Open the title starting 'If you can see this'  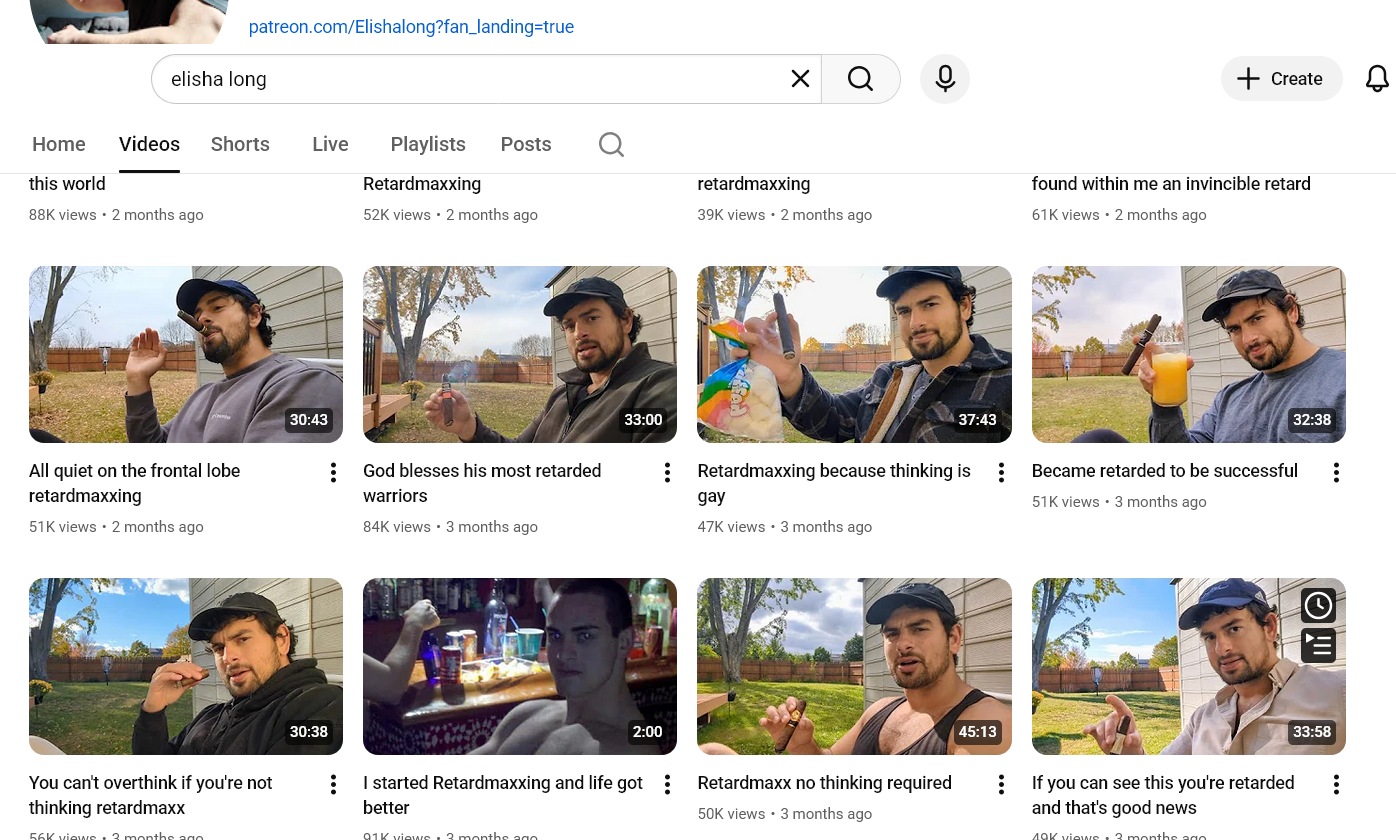1163,795
